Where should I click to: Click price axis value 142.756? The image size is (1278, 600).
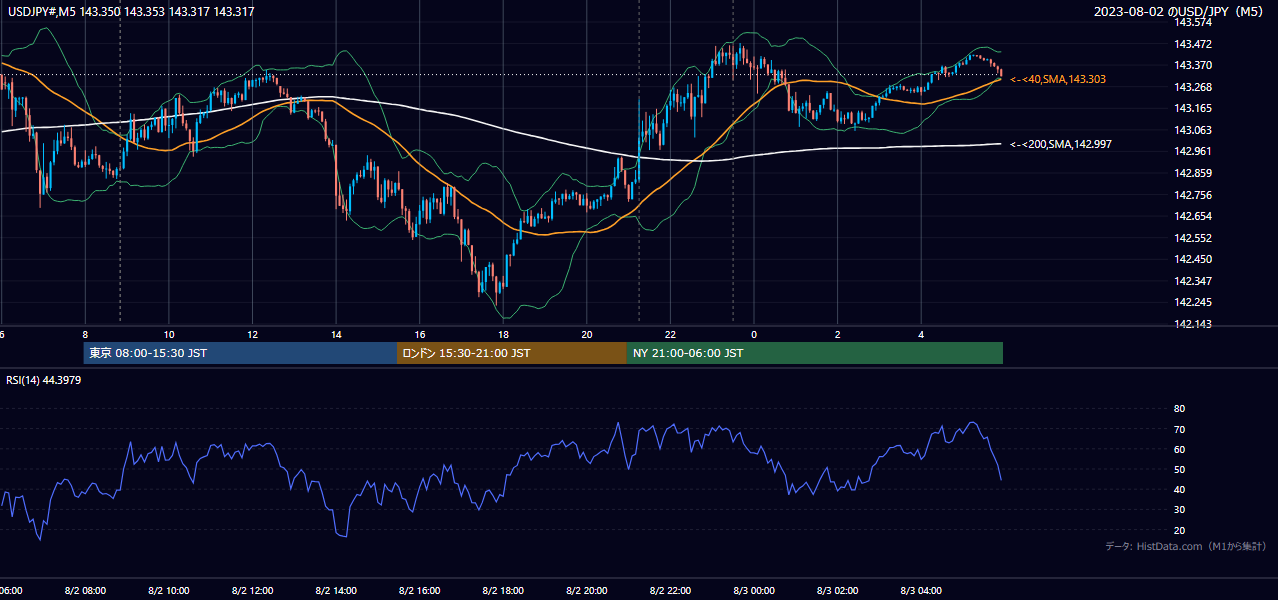coord(1193,195)
